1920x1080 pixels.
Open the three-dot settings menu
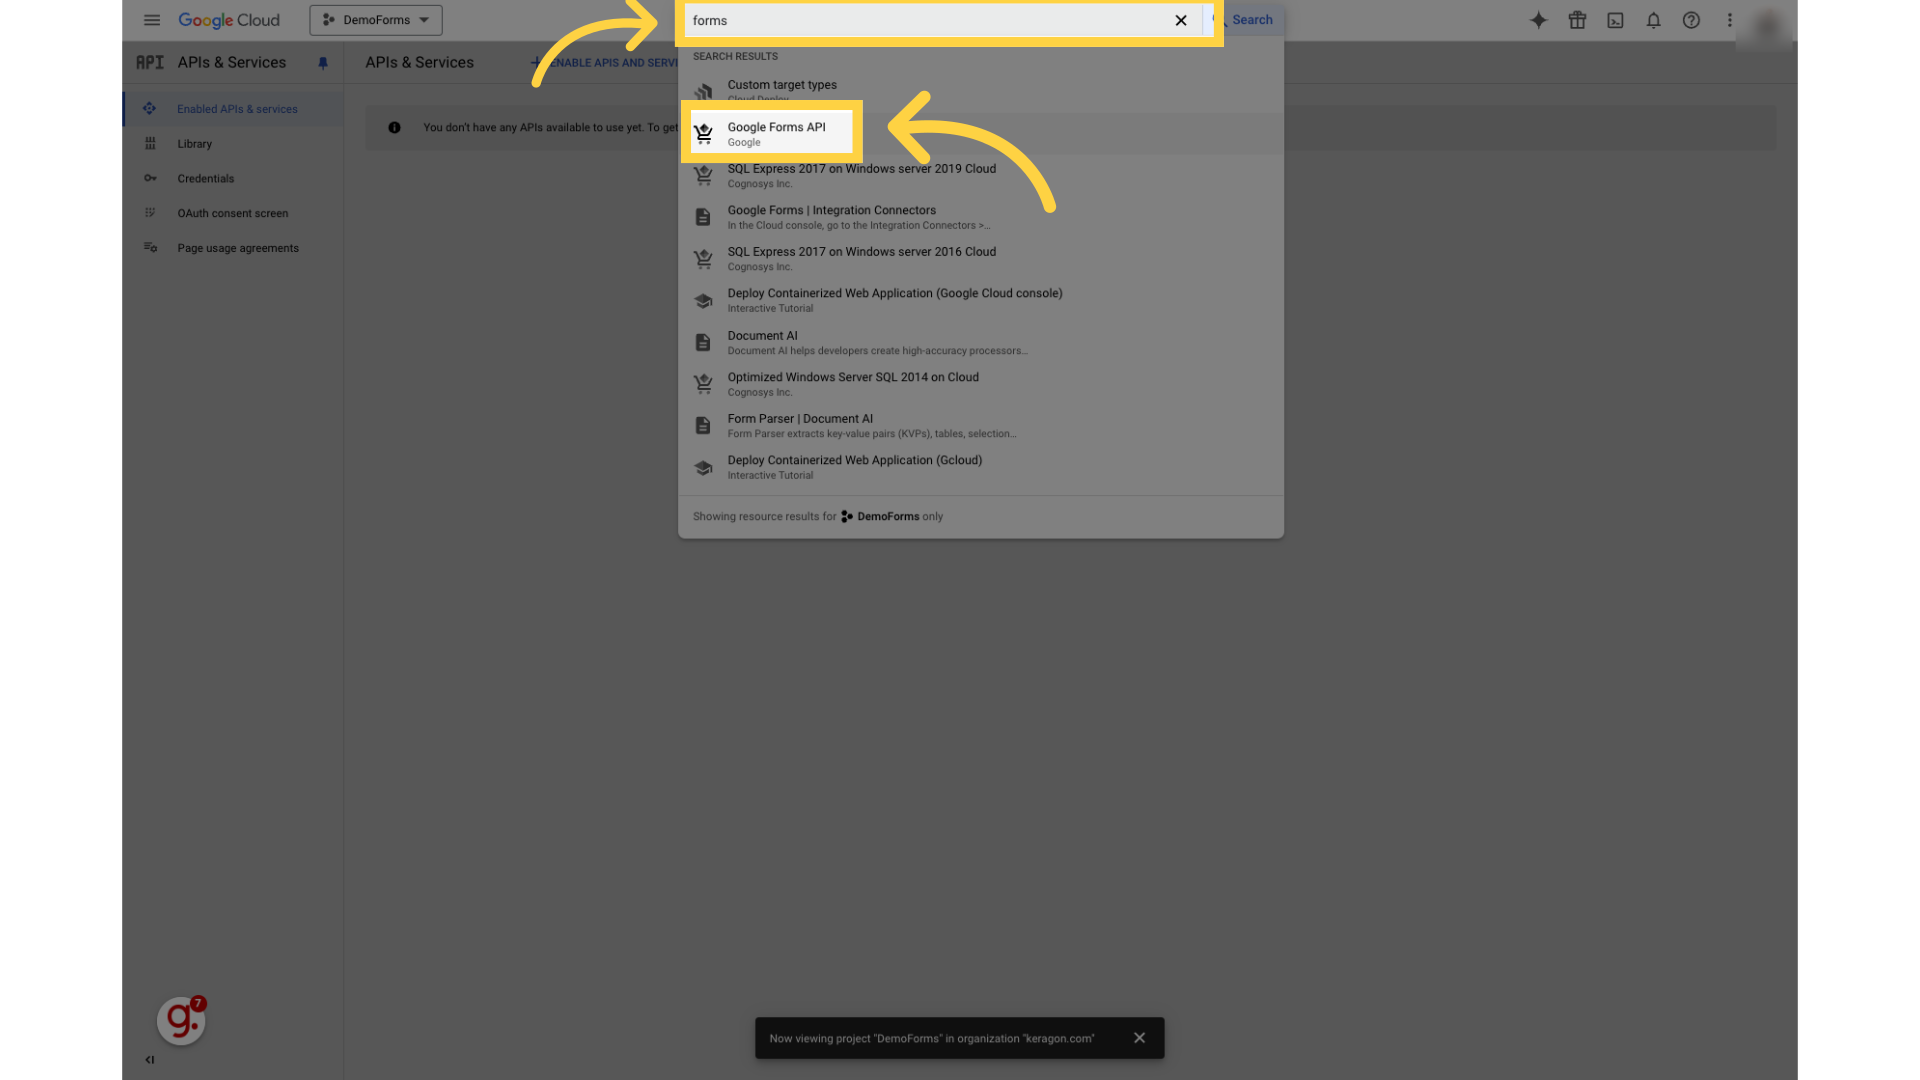coord(1729,20)
